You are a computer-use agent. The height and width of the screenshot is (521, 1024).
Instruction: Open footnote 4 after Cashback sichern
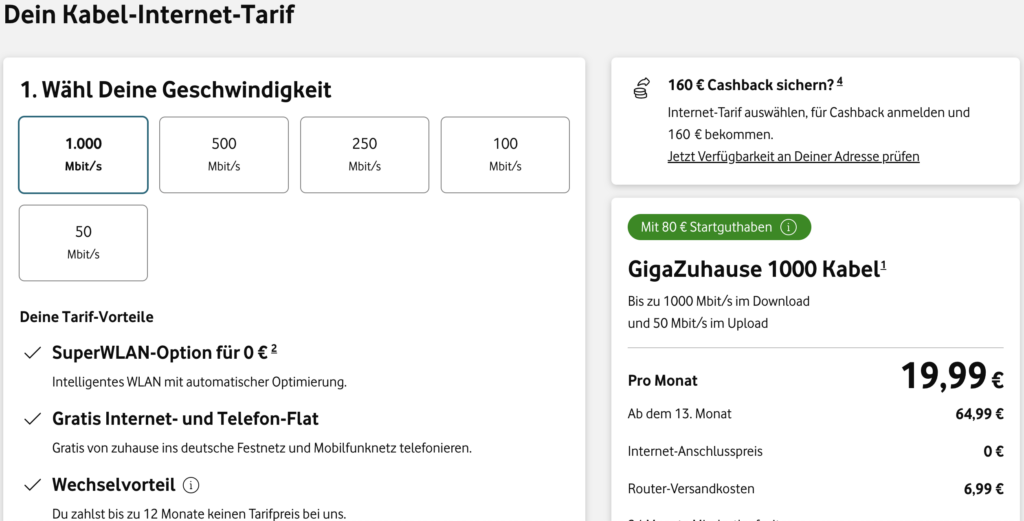pos(840,81)
